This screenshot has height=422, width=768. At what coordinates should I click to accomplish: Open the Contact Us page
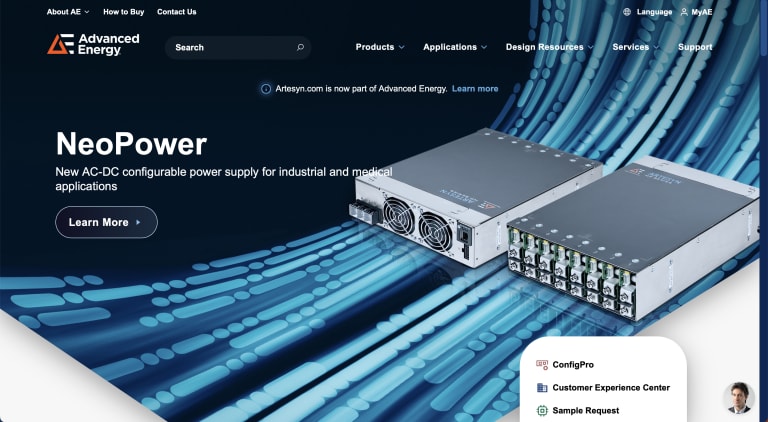click(x=176, y=12)
